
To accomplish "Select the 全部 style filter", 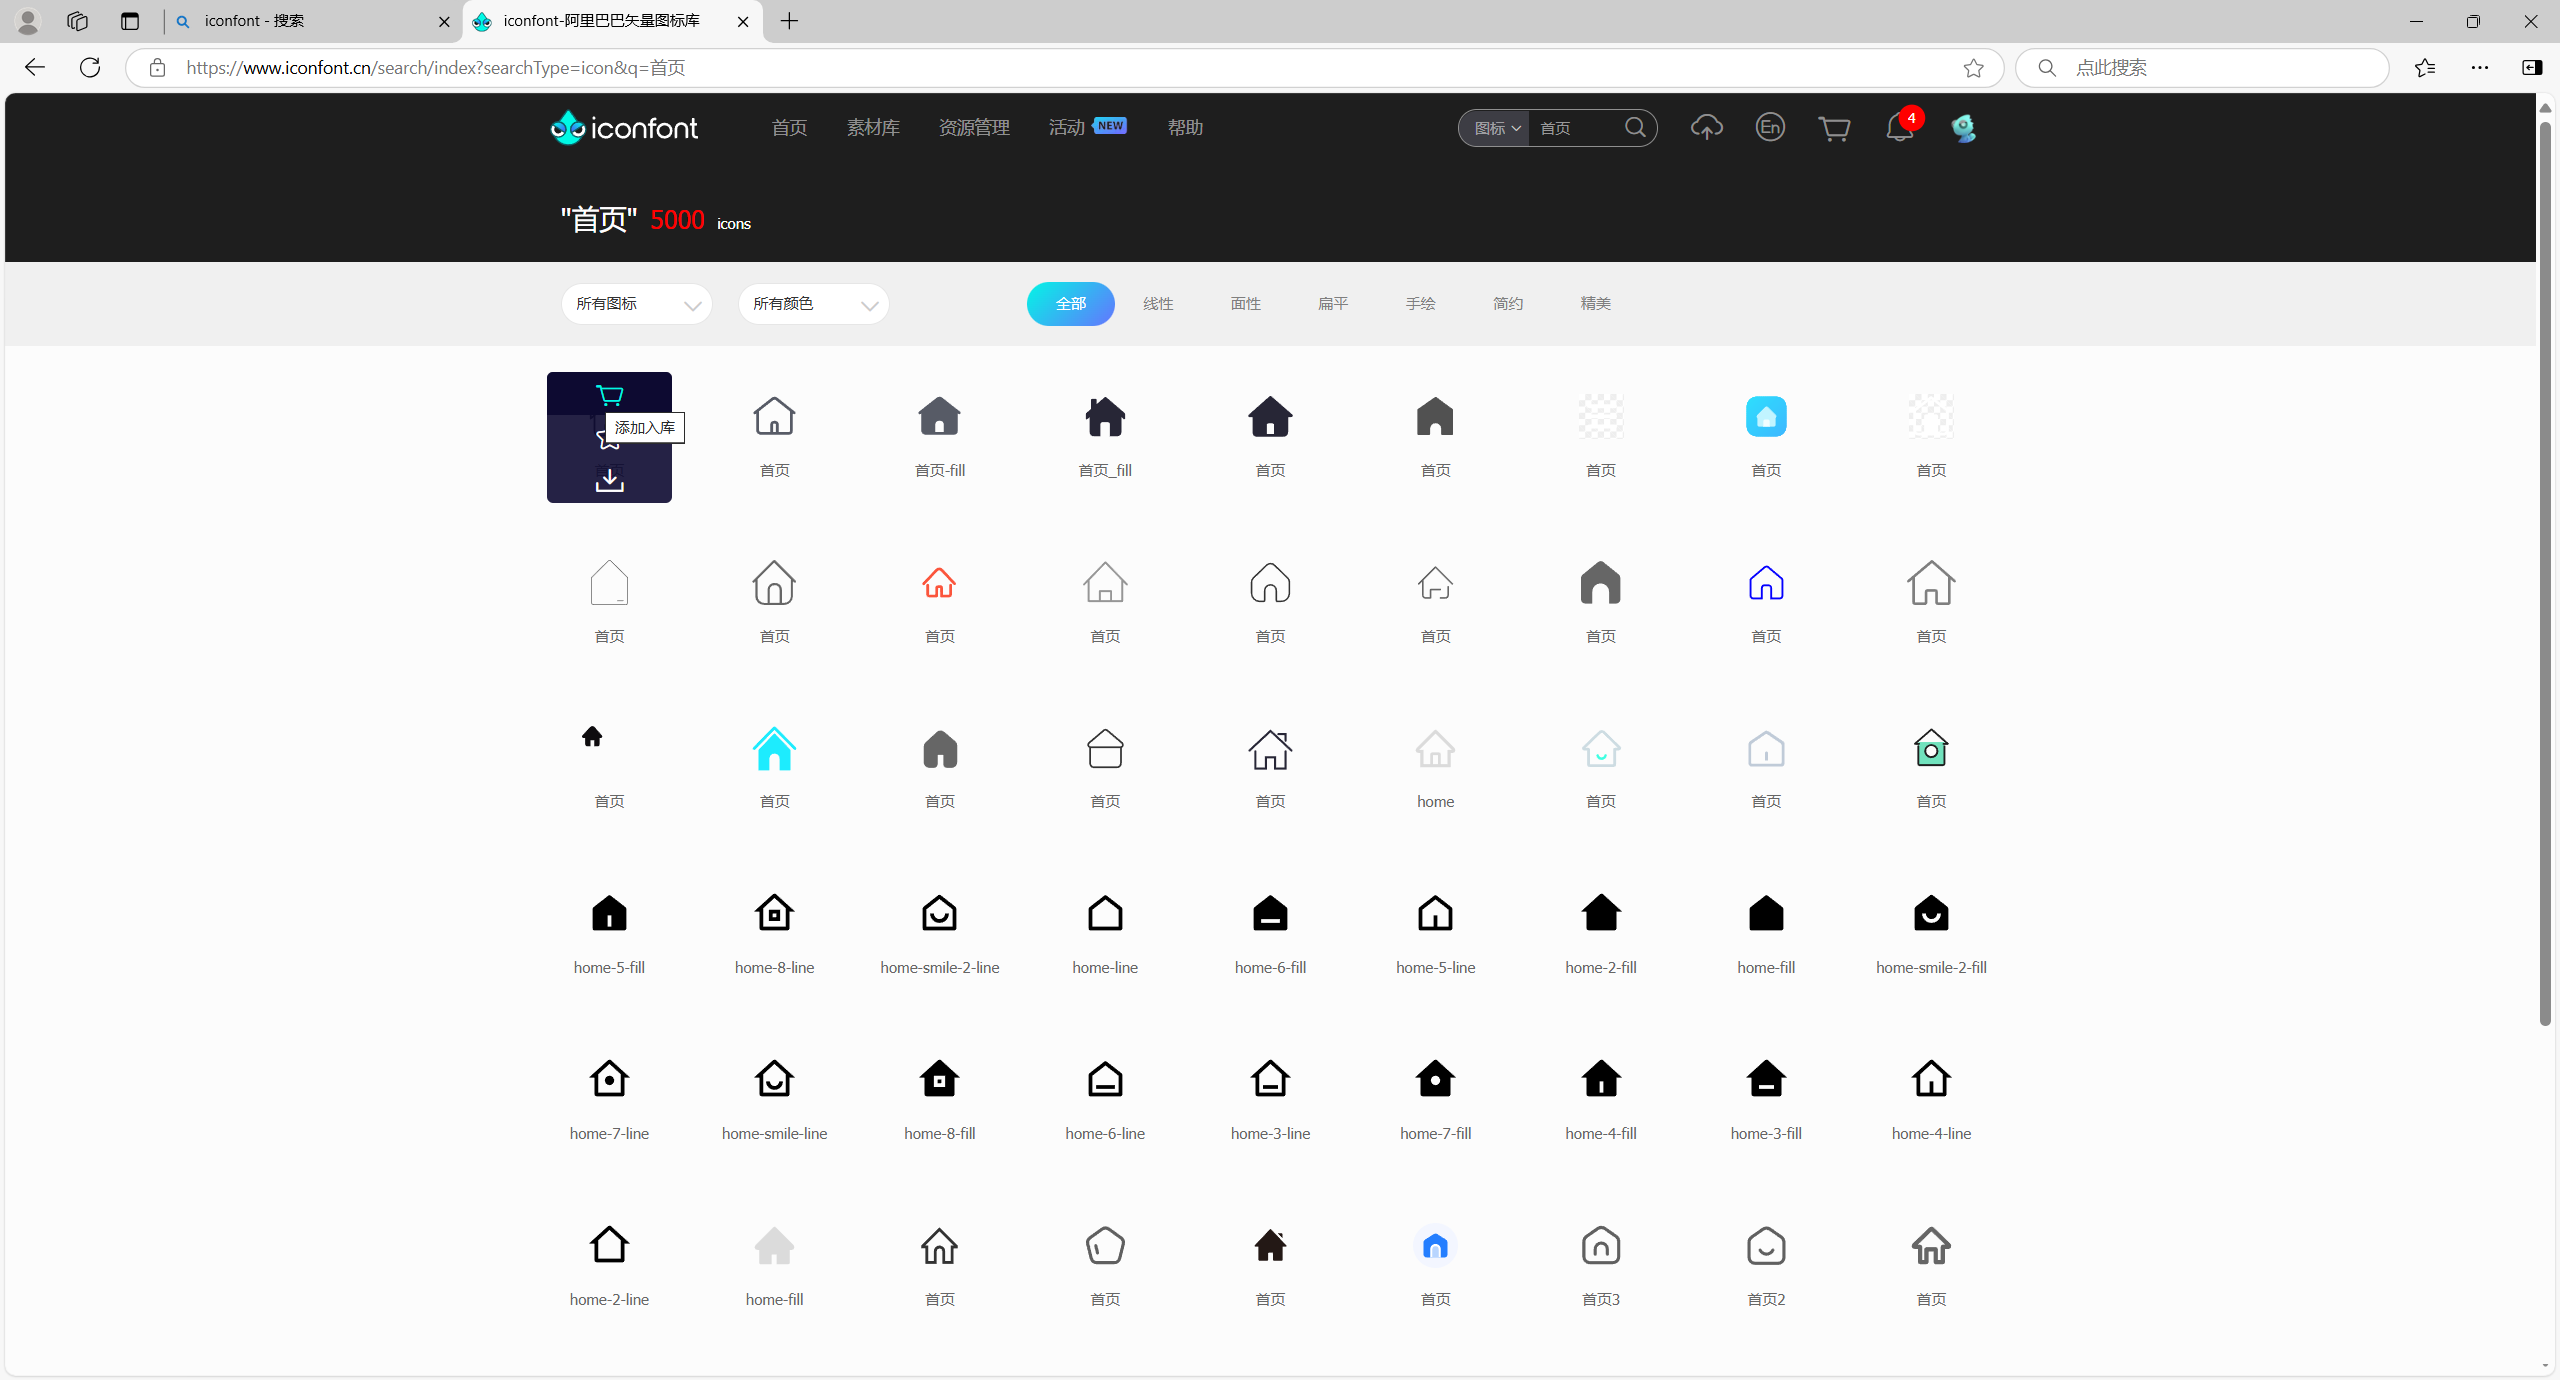I will tap(1070, 304).
